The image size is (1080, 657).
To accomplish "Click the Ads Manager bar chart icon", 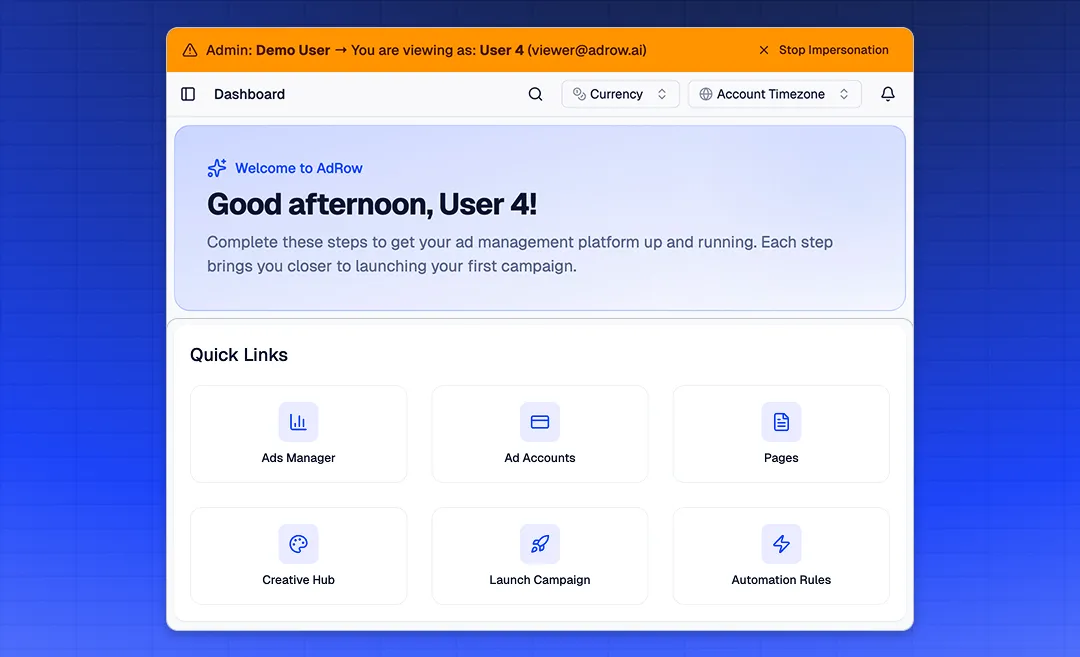I will [298, 422].
